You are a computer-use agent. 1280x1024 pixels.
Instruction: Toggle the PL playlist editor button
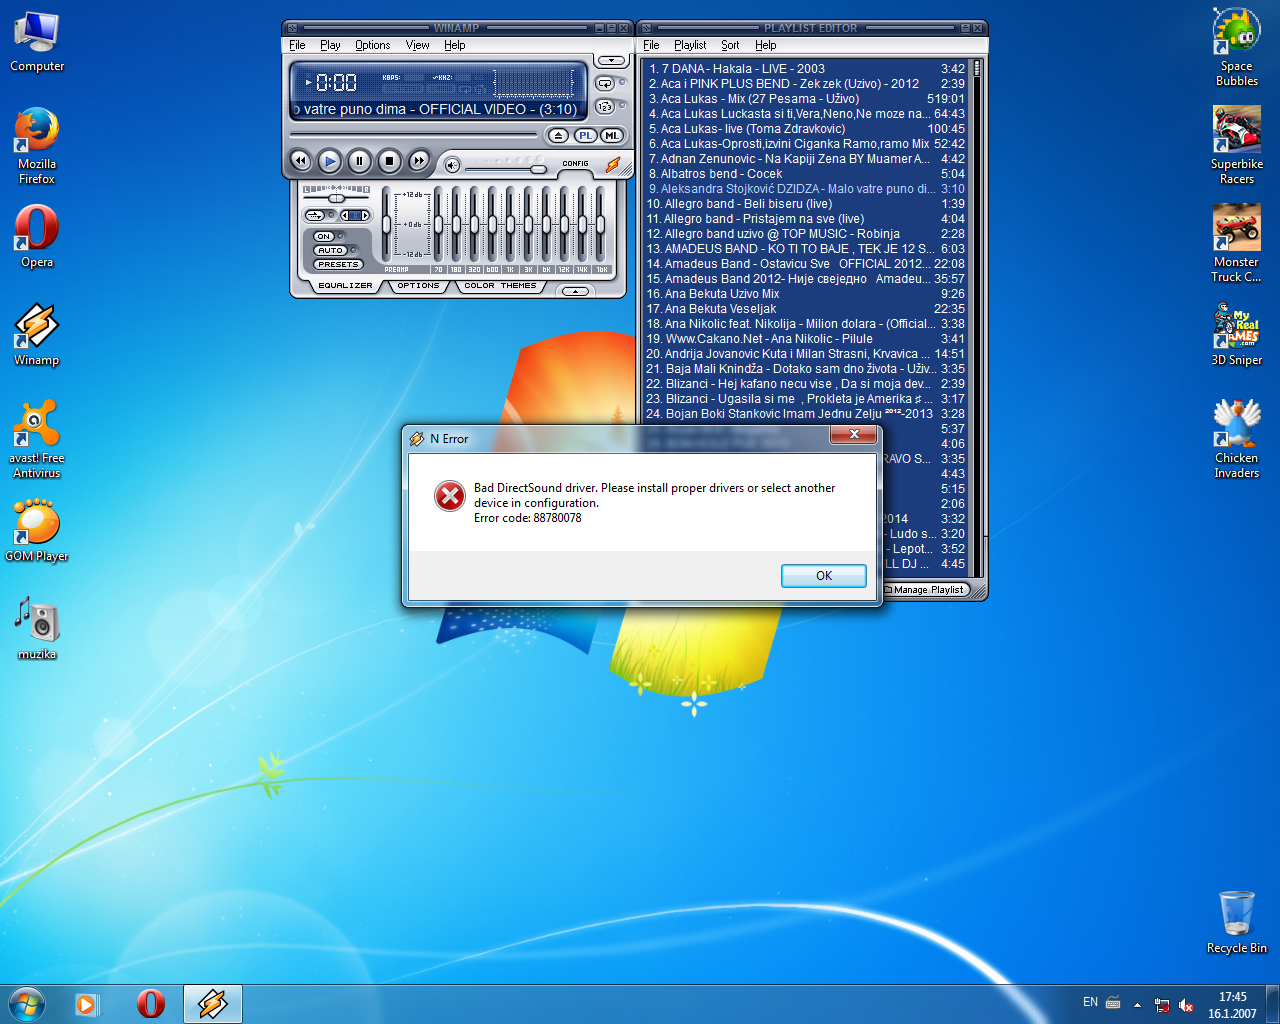[585, 135]
